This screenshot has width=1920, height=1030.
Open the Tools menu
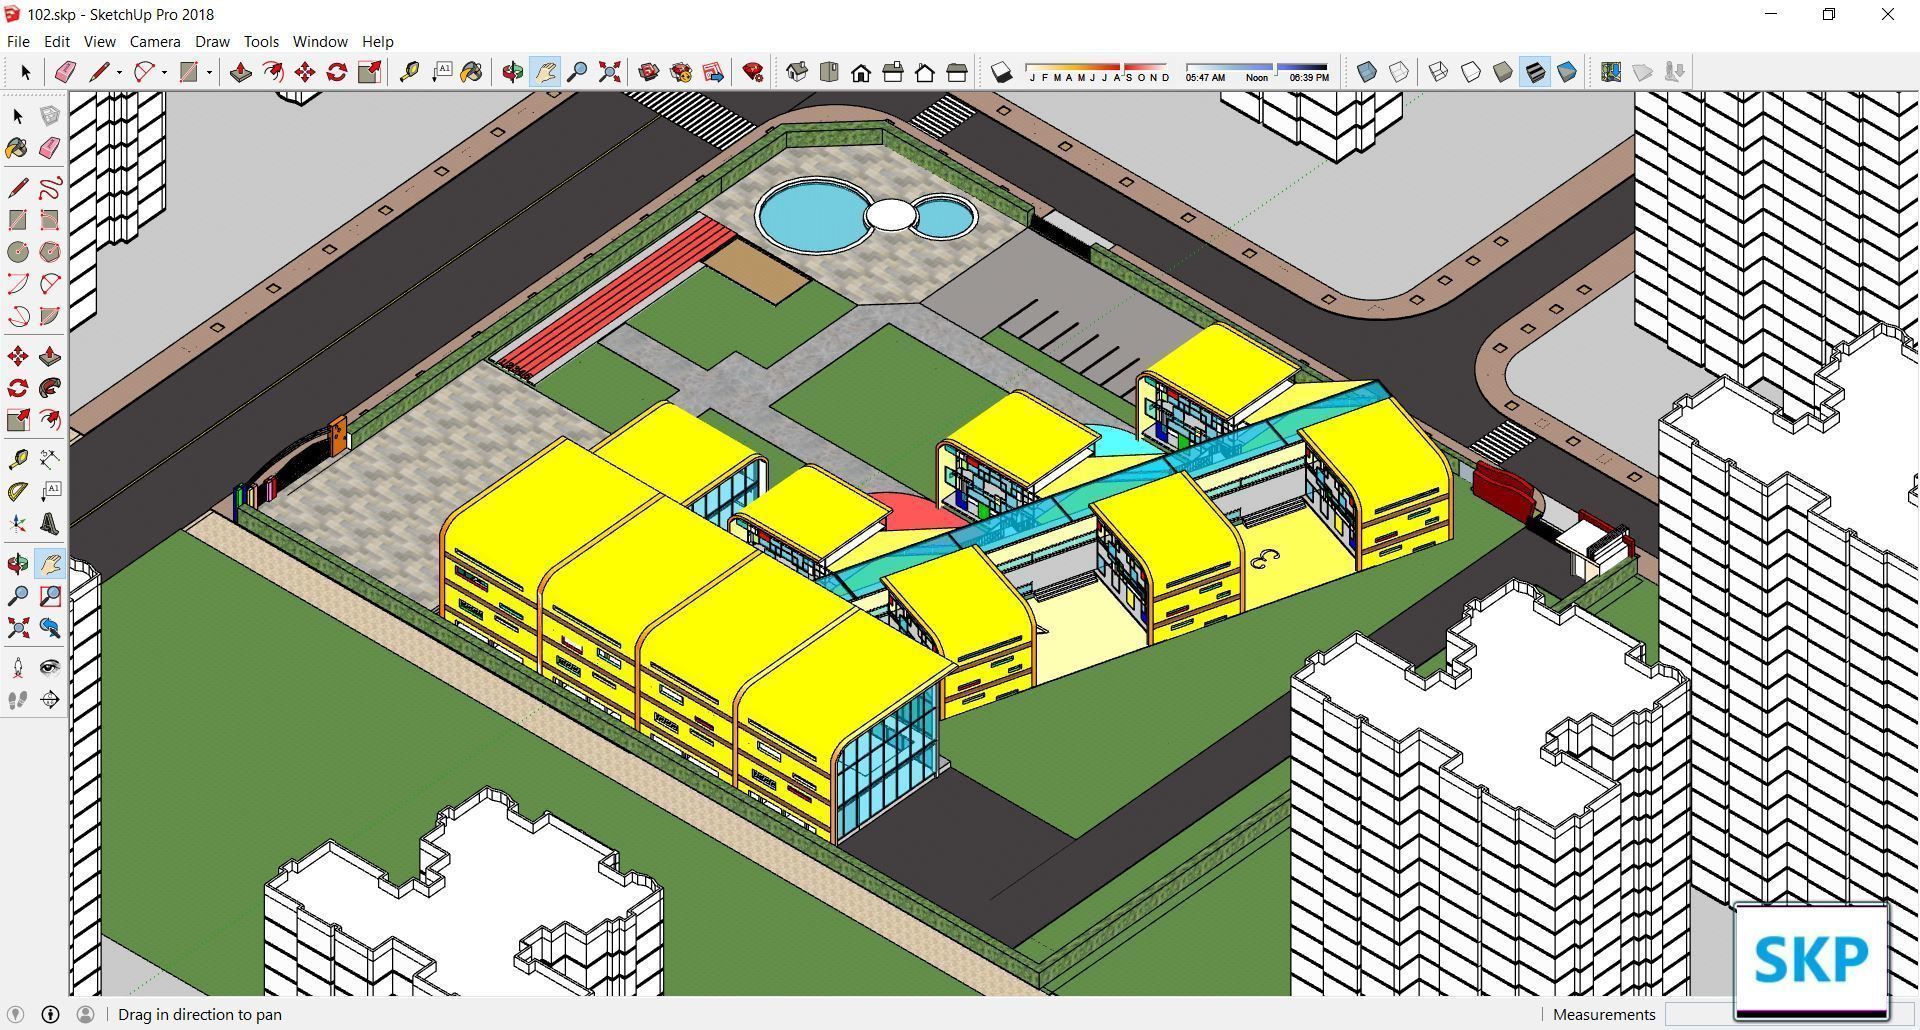261,41
